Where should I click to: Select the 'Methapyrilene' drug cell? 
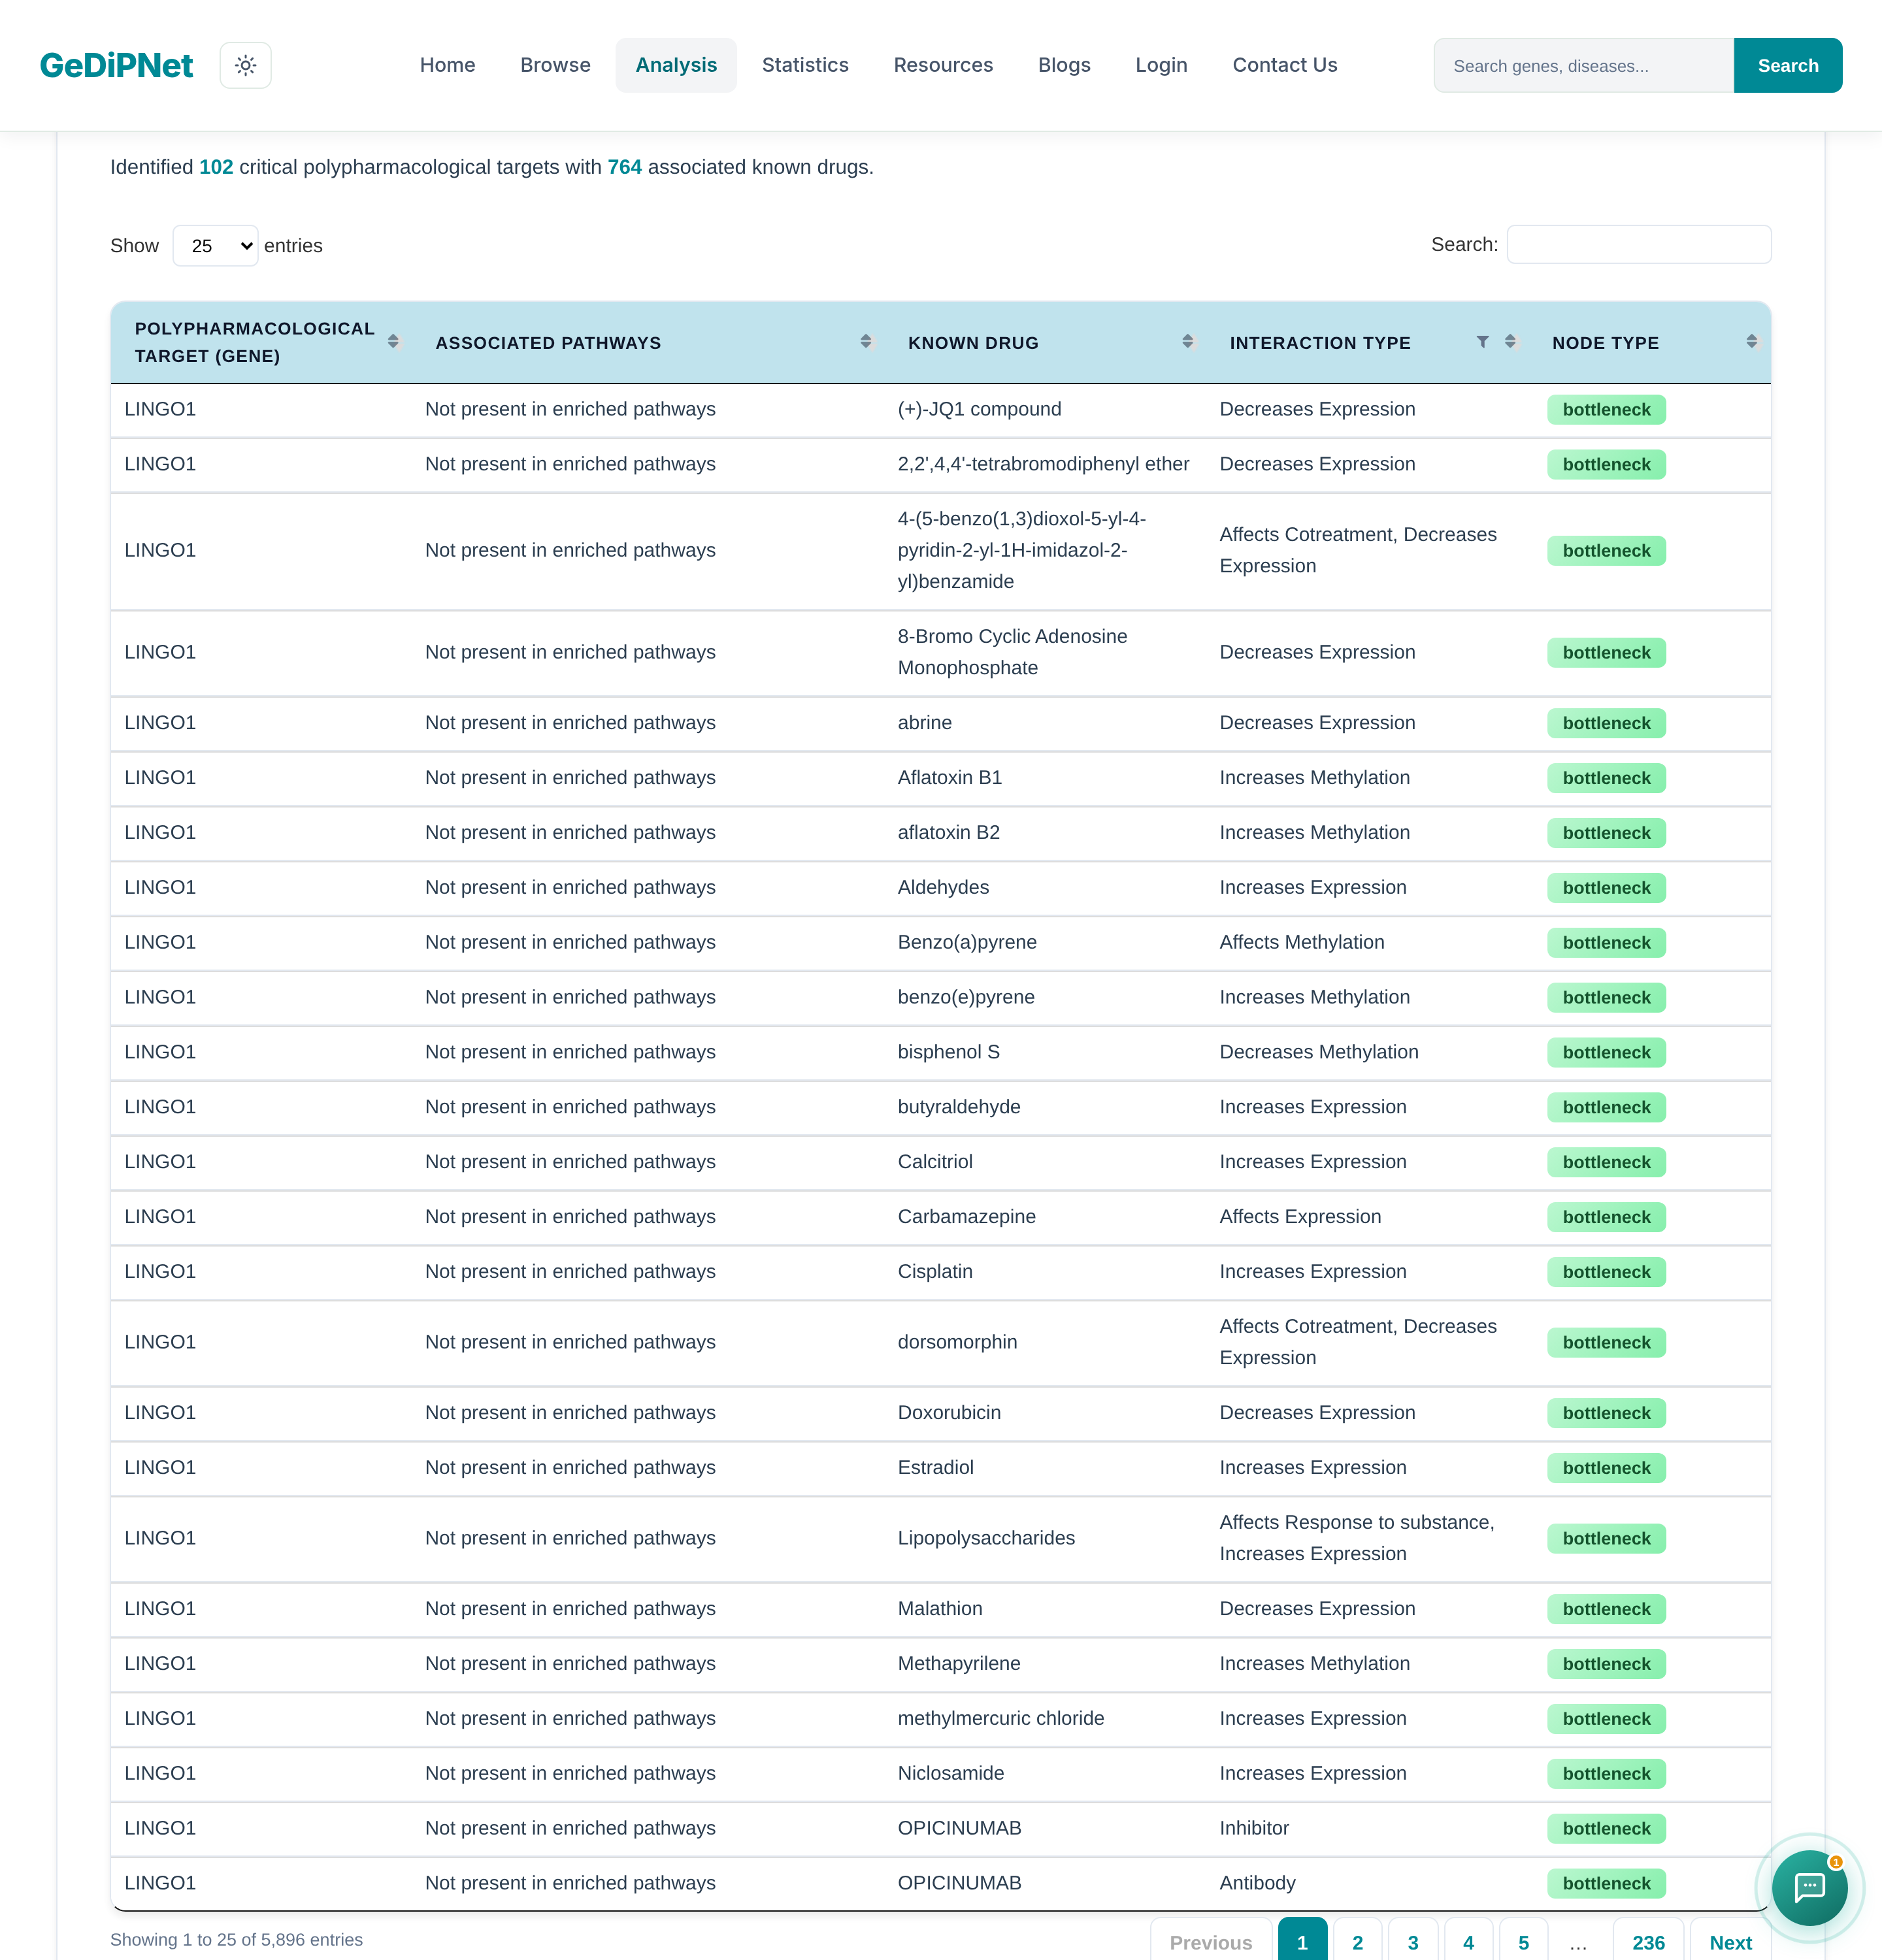pos(959,1664)
